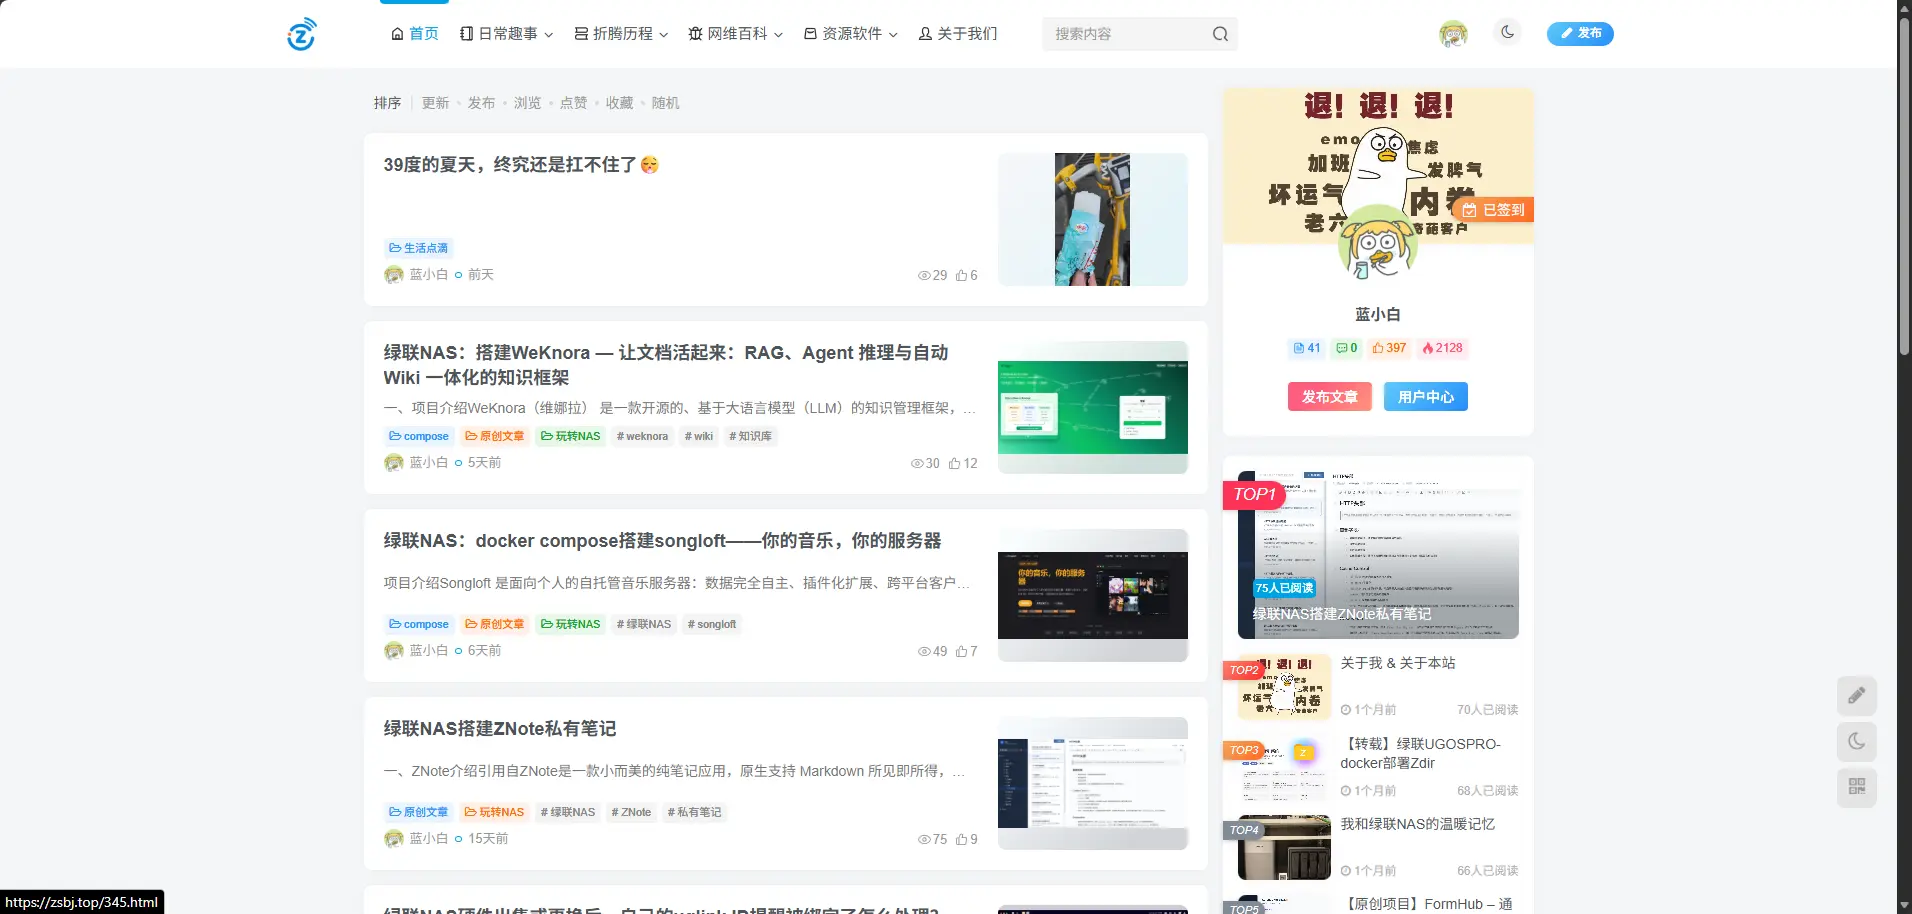Select the #weknora hashtag
The image size is (1912, 914).
642,436
